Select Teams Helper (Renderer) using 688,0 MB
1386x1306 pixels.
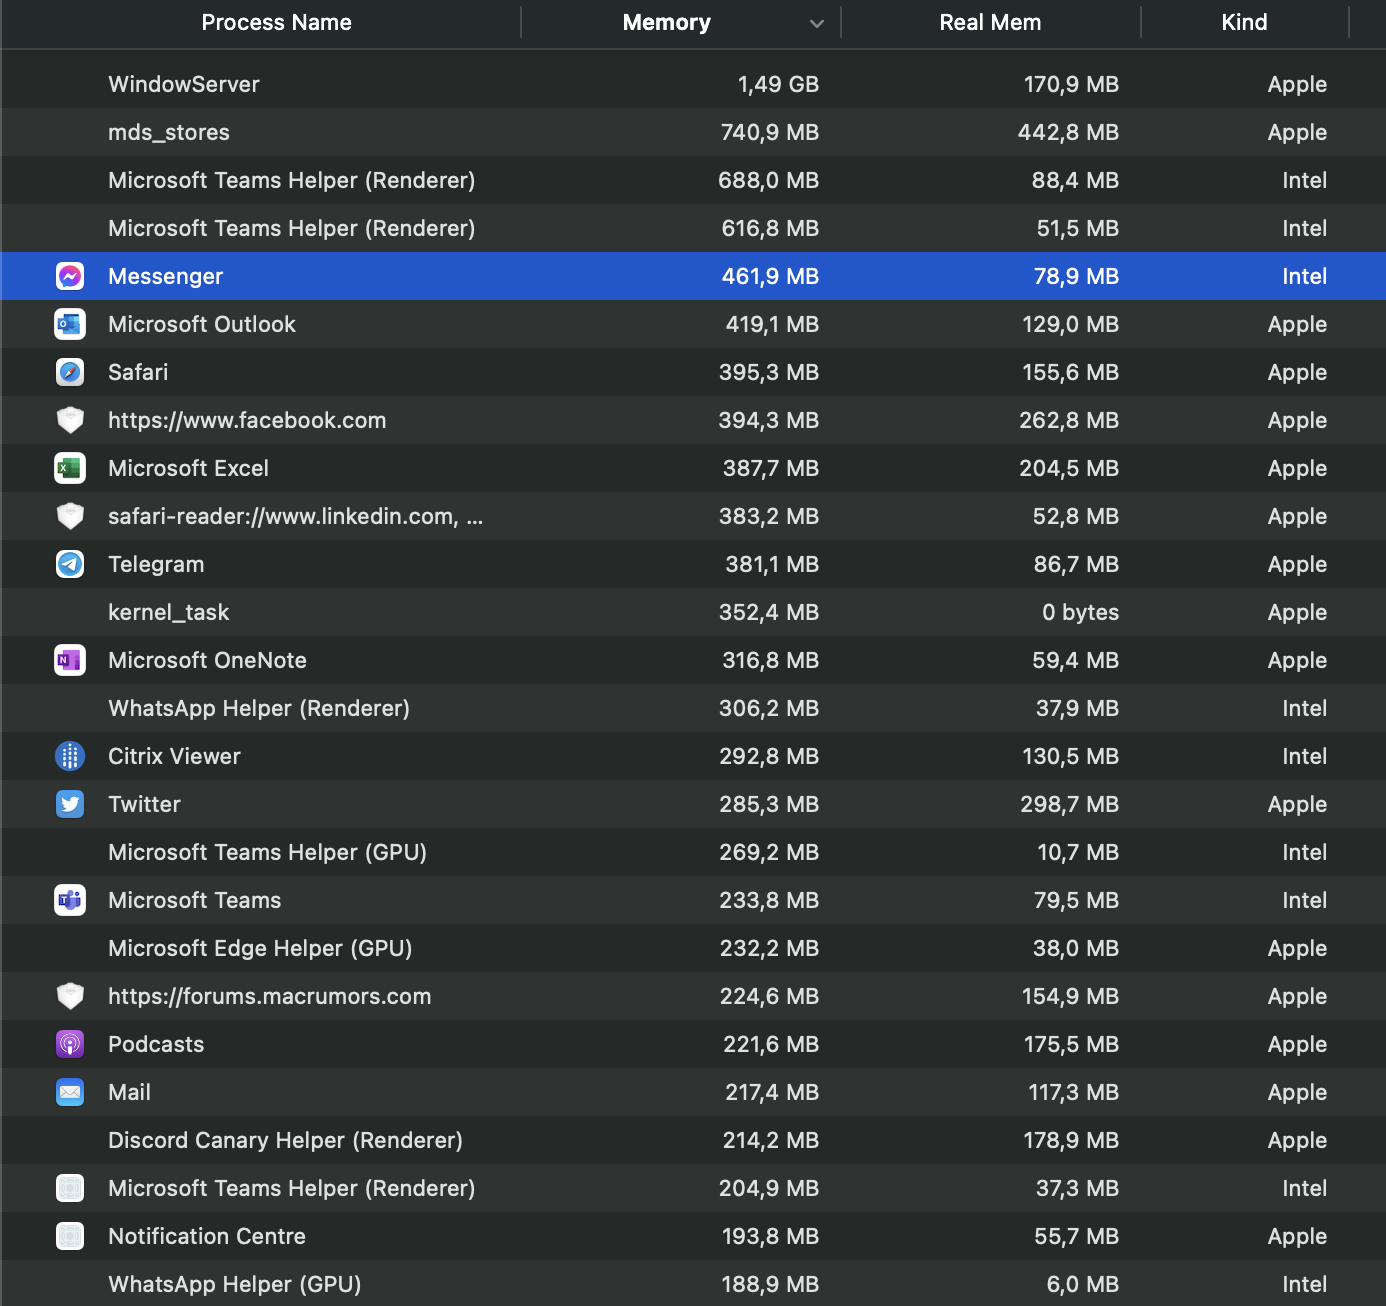click(291, 180)
